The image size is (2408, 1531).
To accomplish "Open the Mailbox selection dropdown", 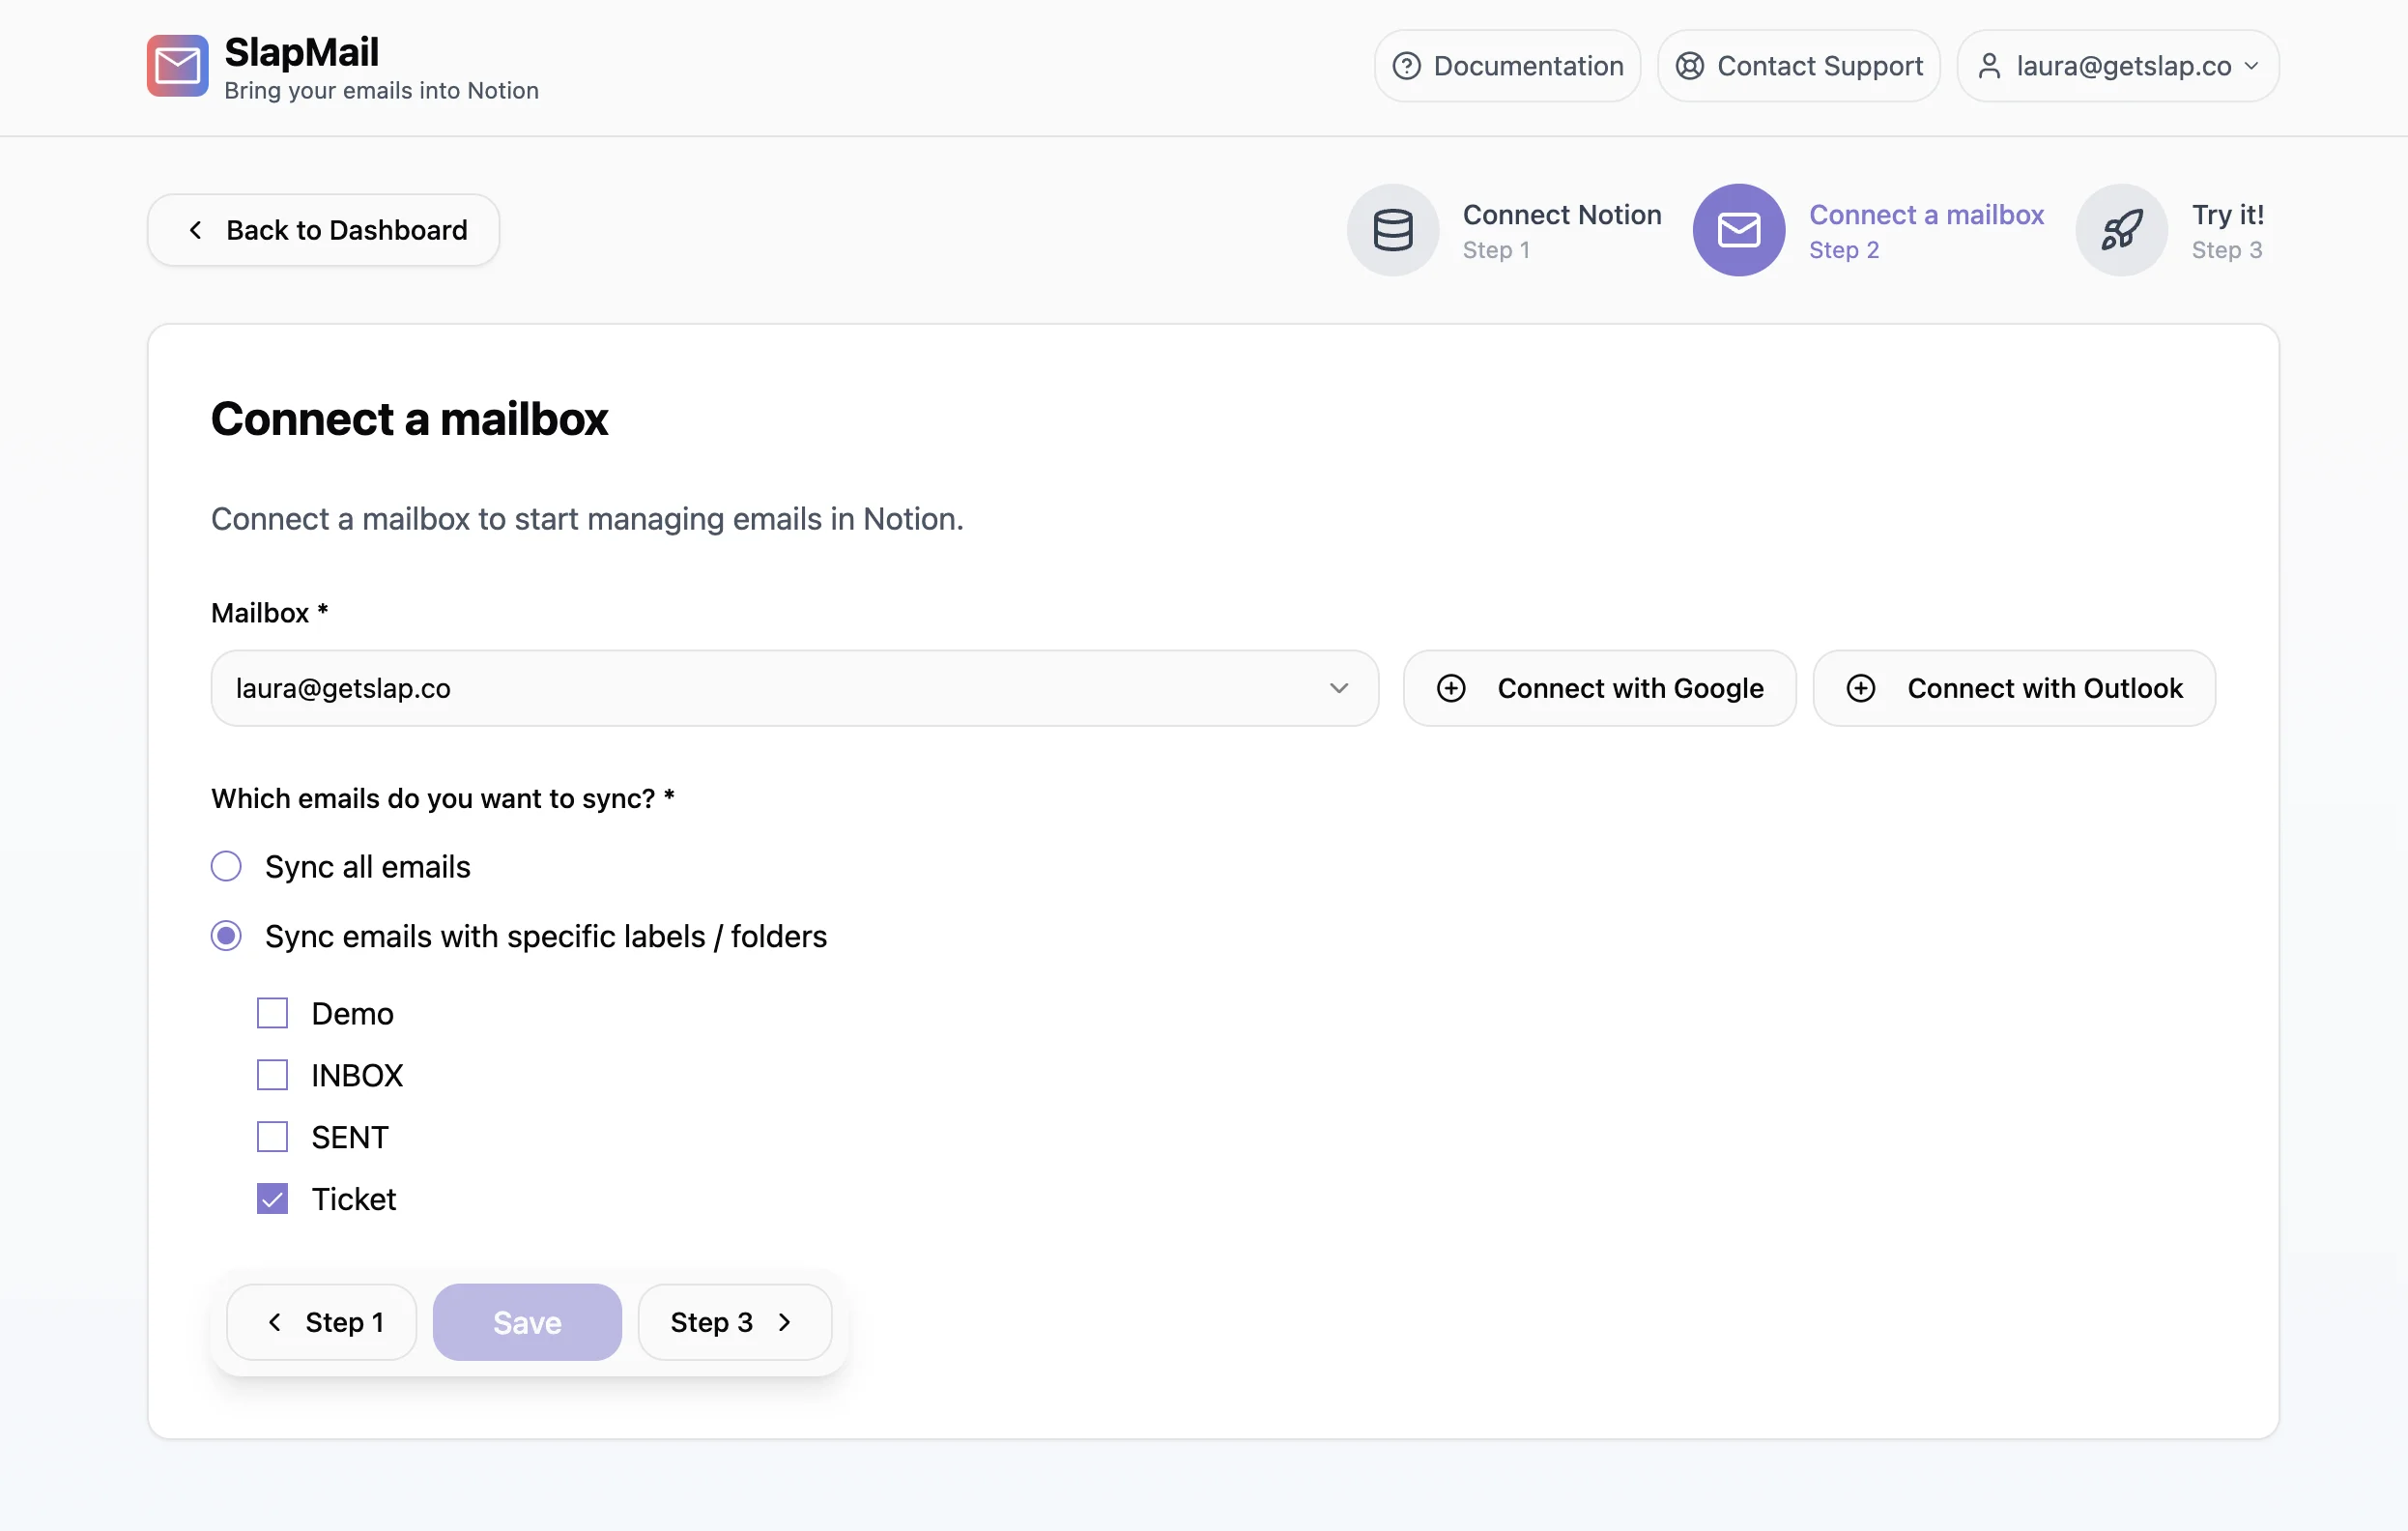I will 794,688.
